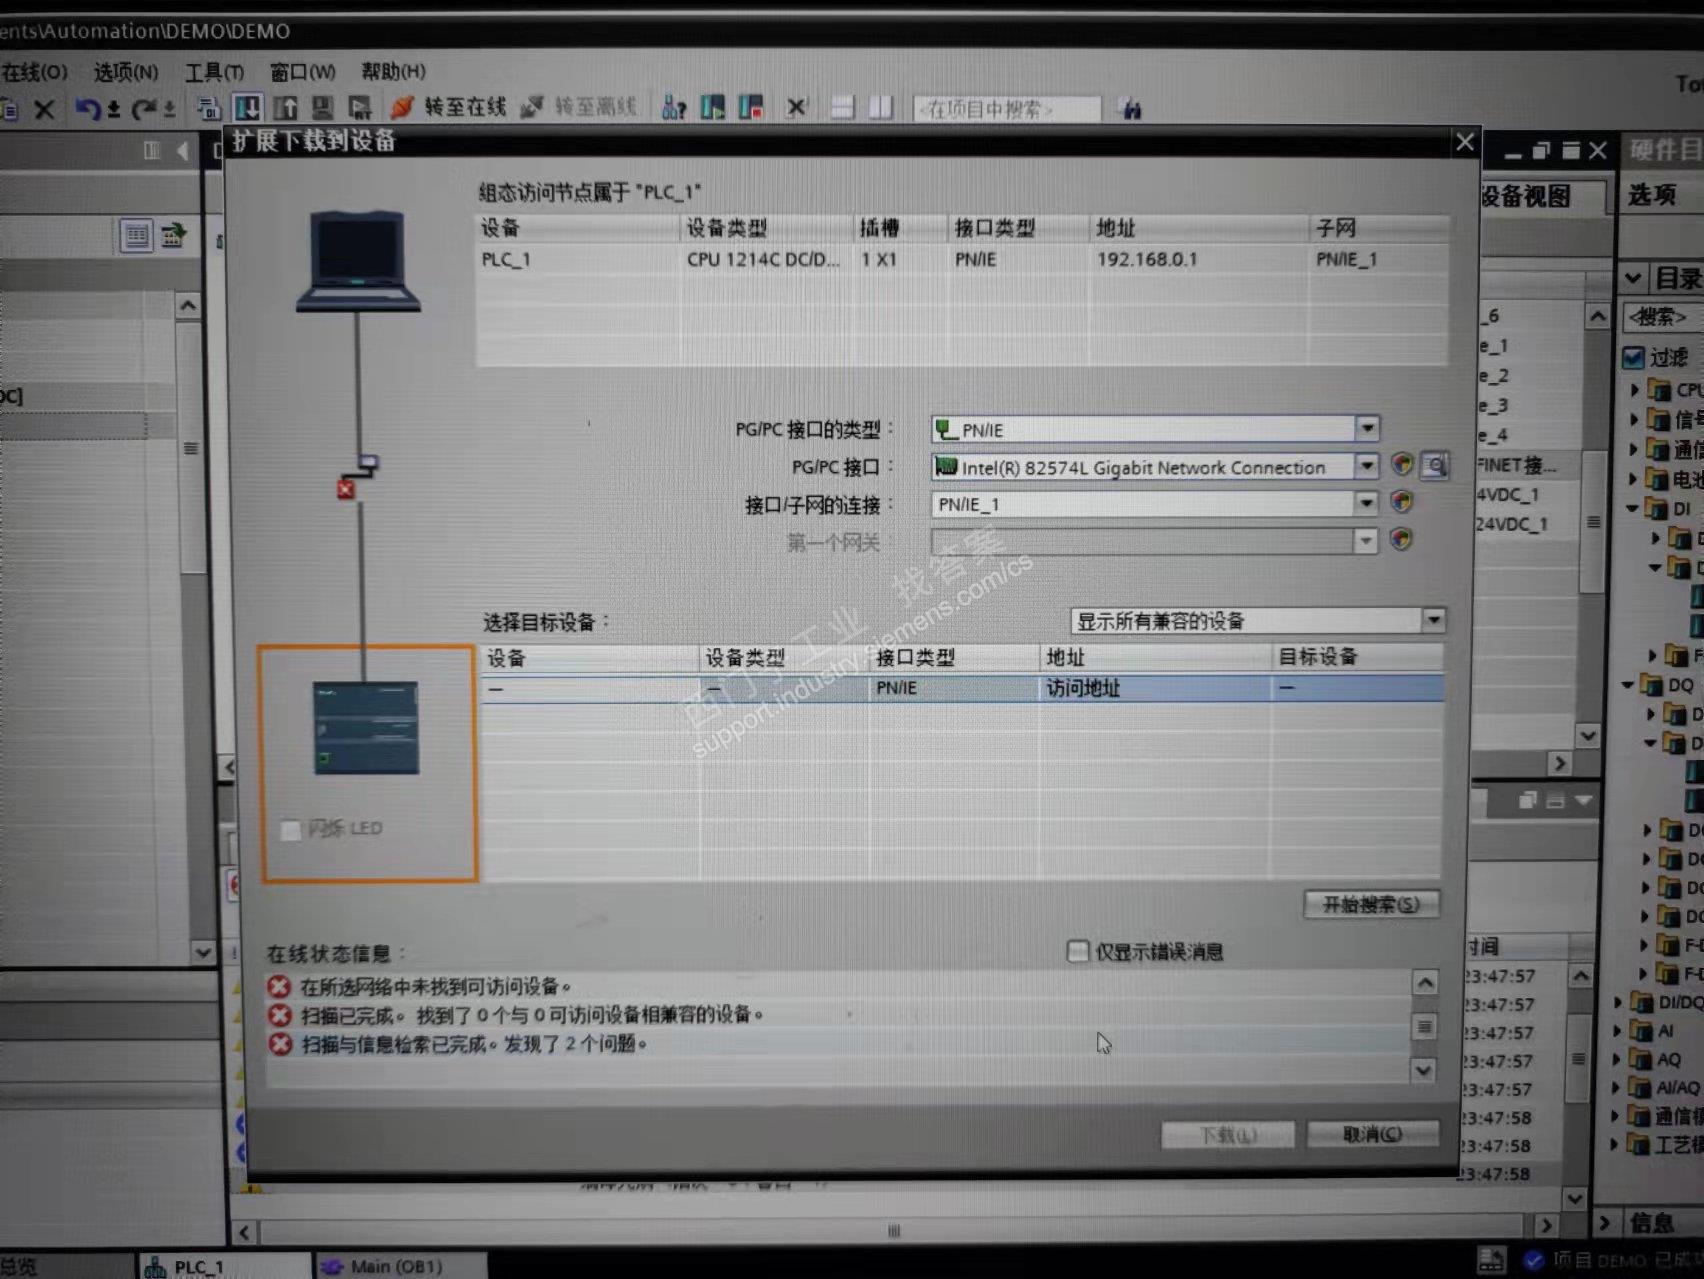Viewport: 1704px width, 1279px height.
Task: Open the Online (在线) menu
Action: pyautogui.click(x=33, y=72)
